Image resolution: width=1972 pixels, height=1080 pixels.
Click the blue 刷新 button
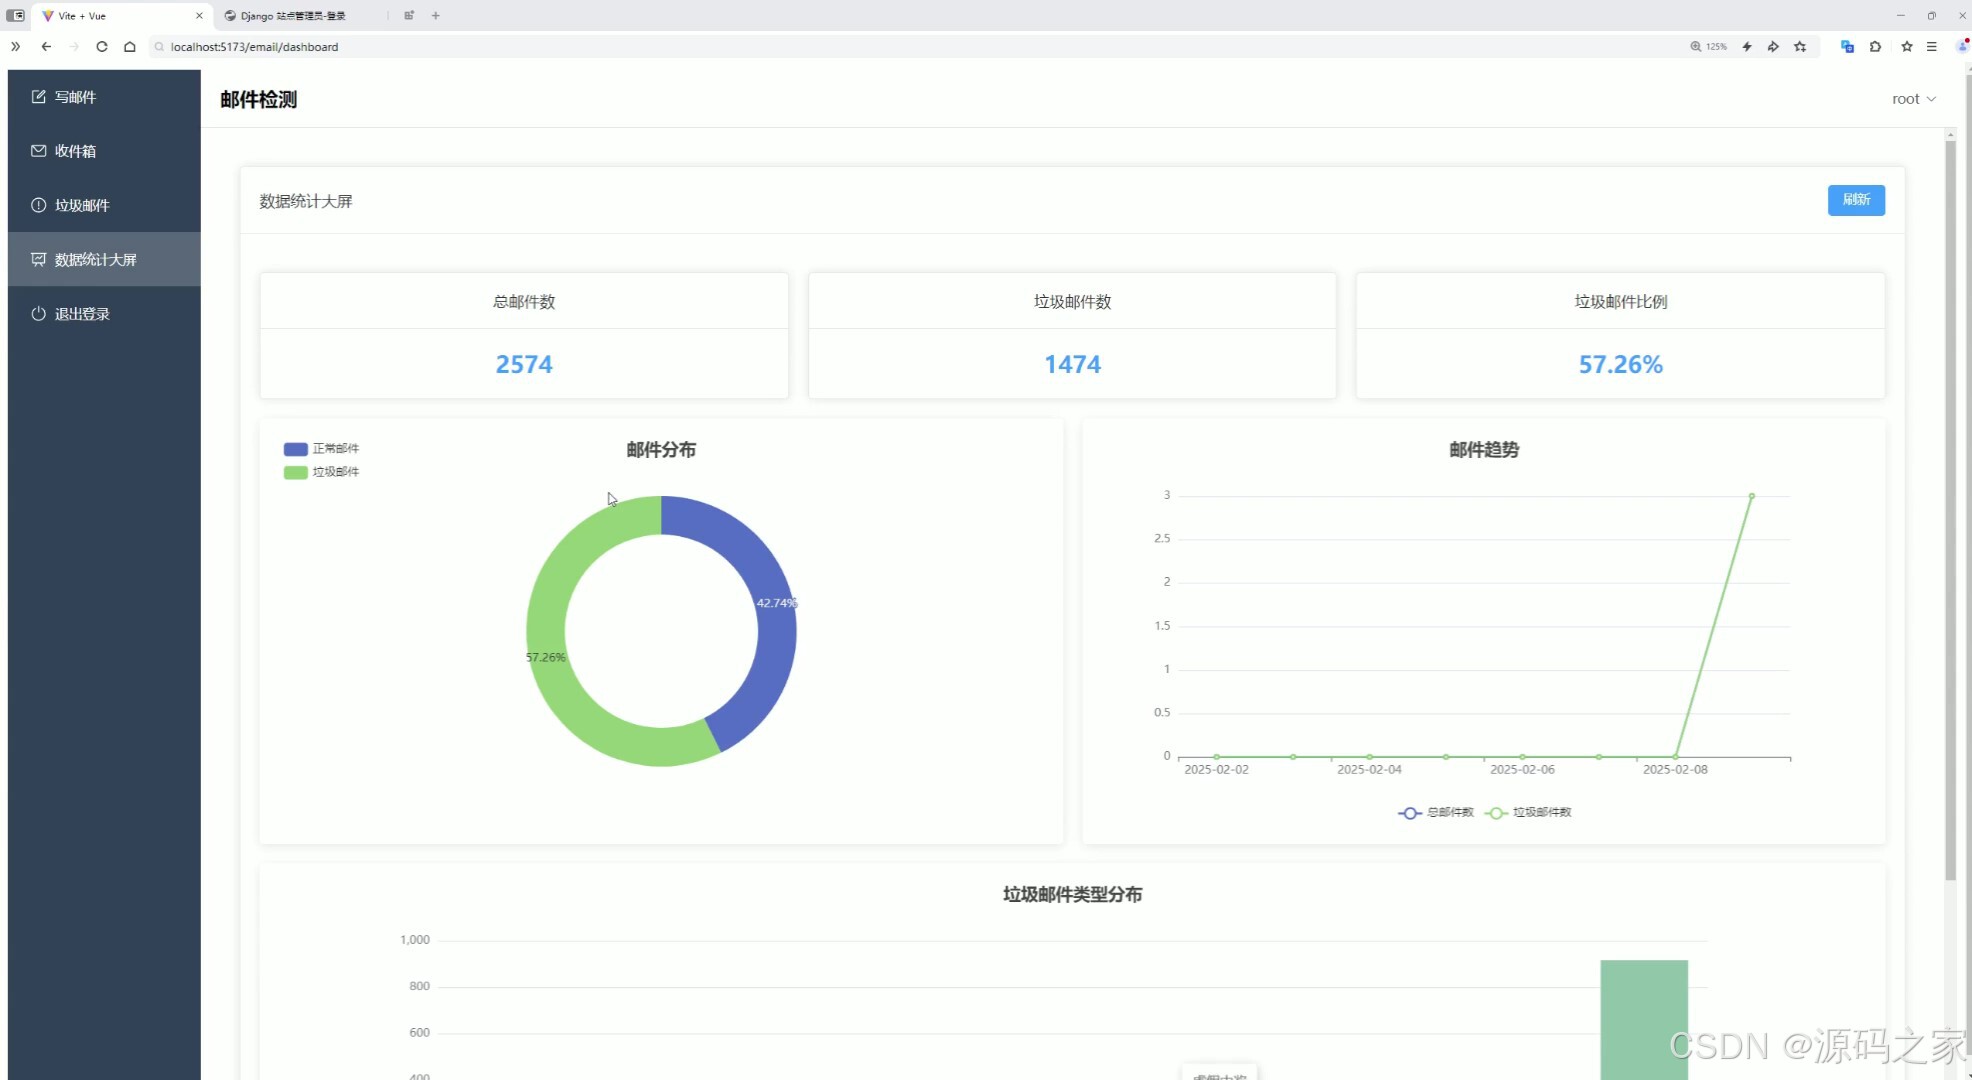[x=1856, y=200]
